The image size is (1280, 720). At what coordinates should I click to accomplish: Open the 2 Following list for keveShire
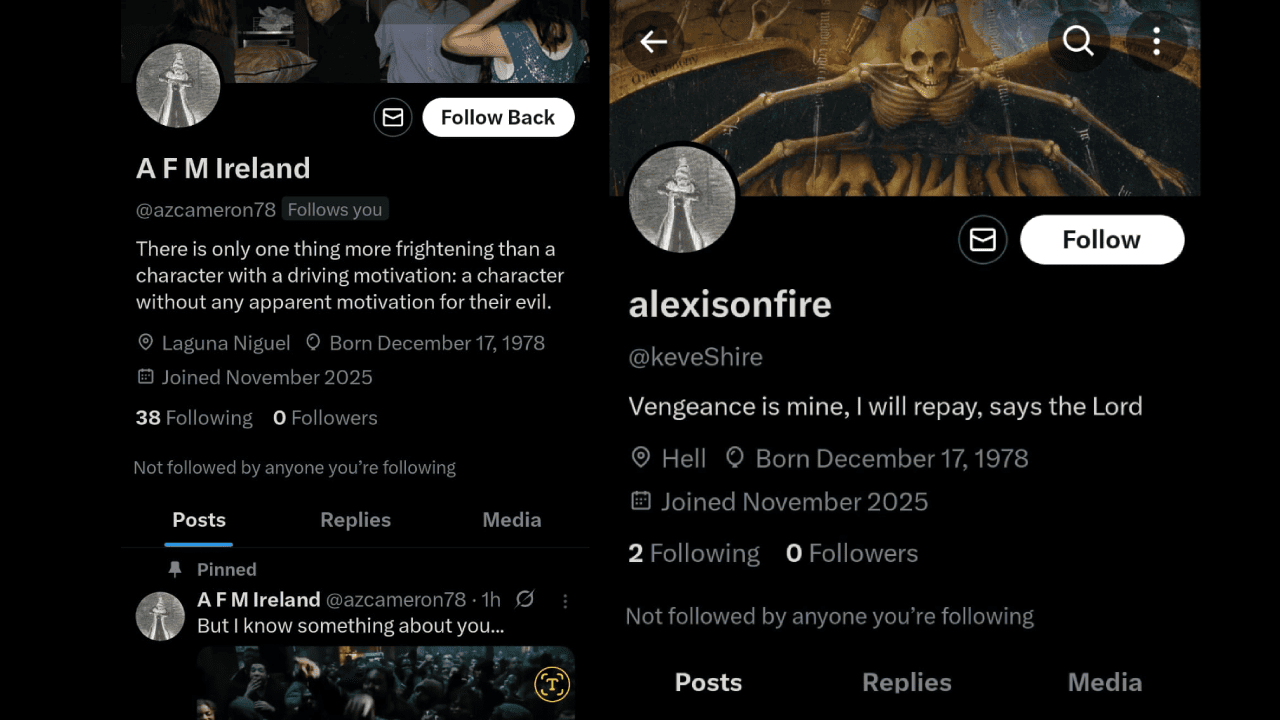(694, 553)
